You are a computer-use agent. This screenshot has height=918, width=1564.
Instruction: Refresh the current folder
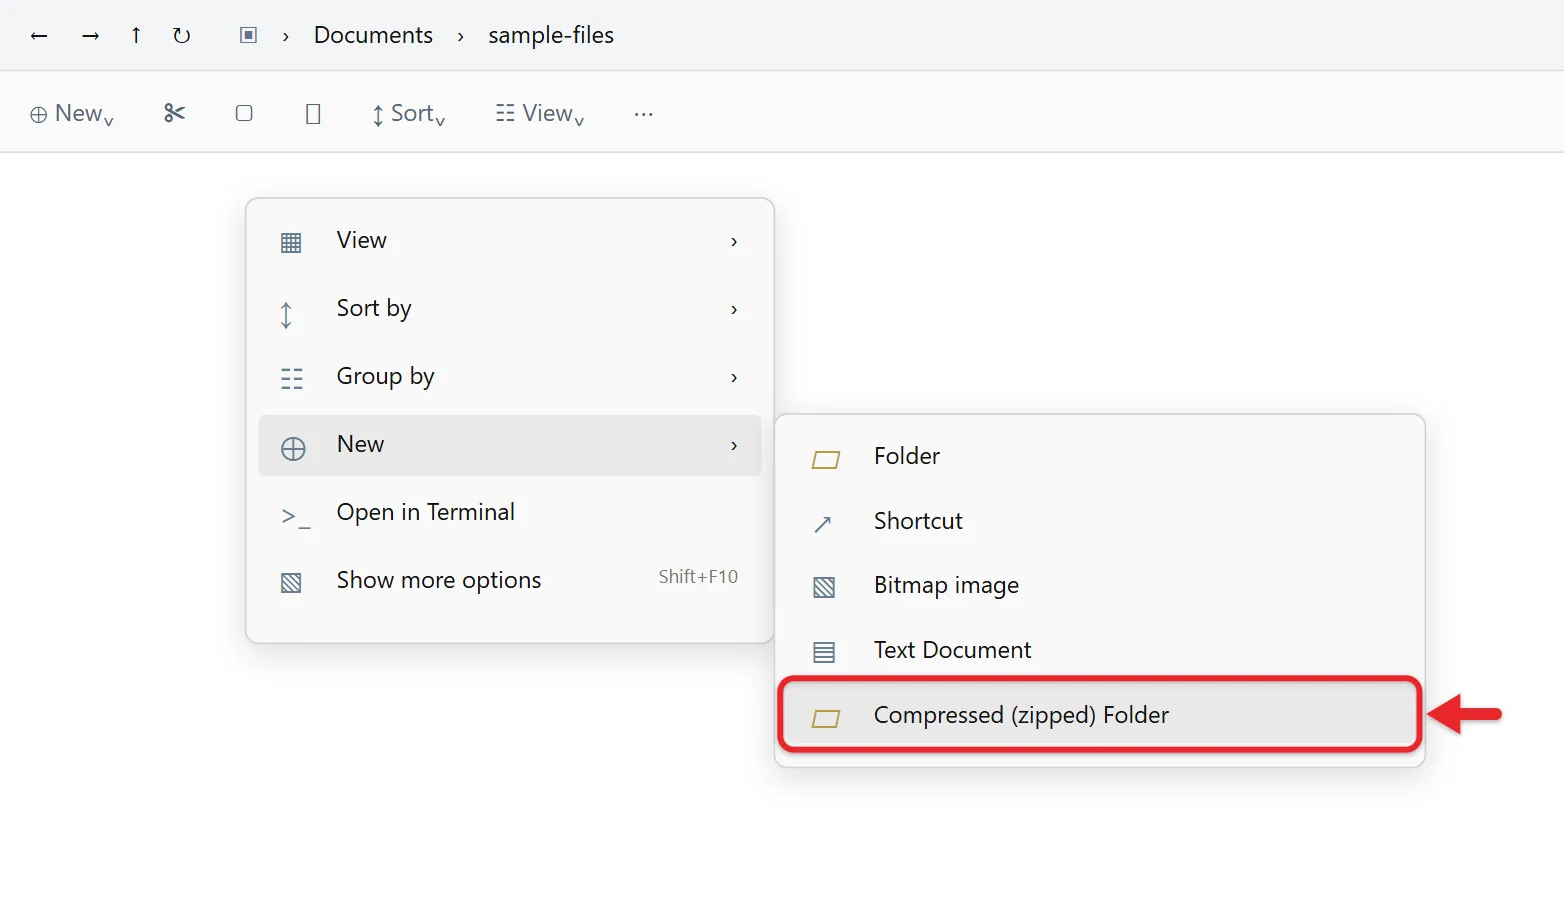pos(181,36)
